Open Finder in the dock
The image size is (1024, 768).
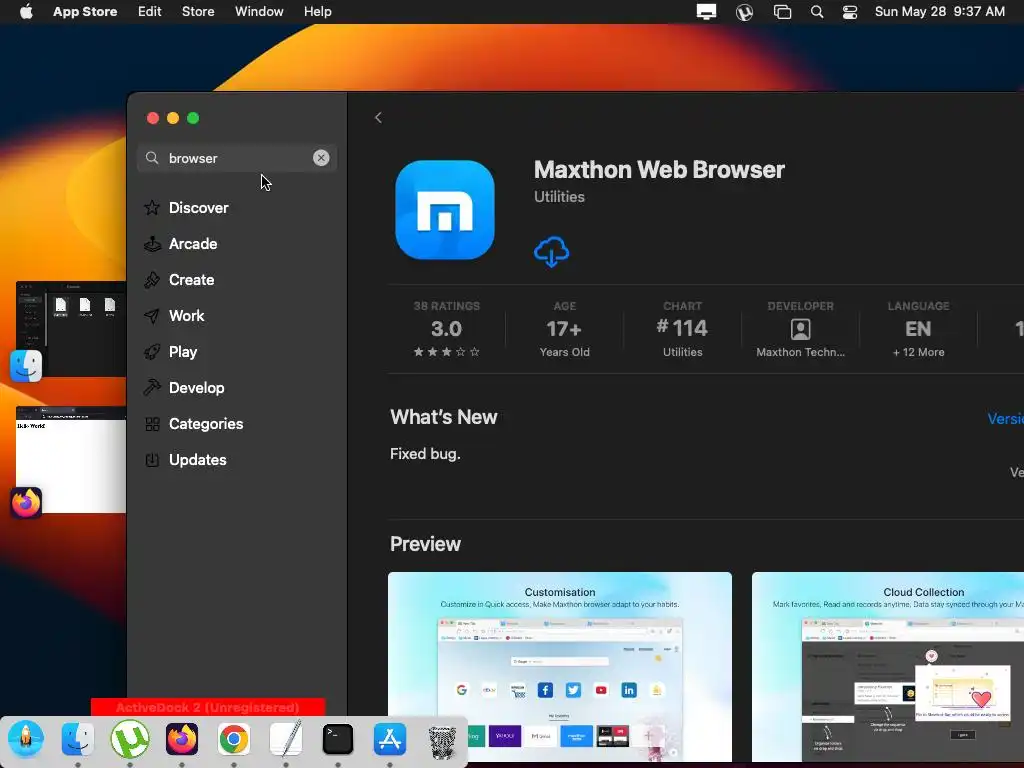[x=78, y=739]
